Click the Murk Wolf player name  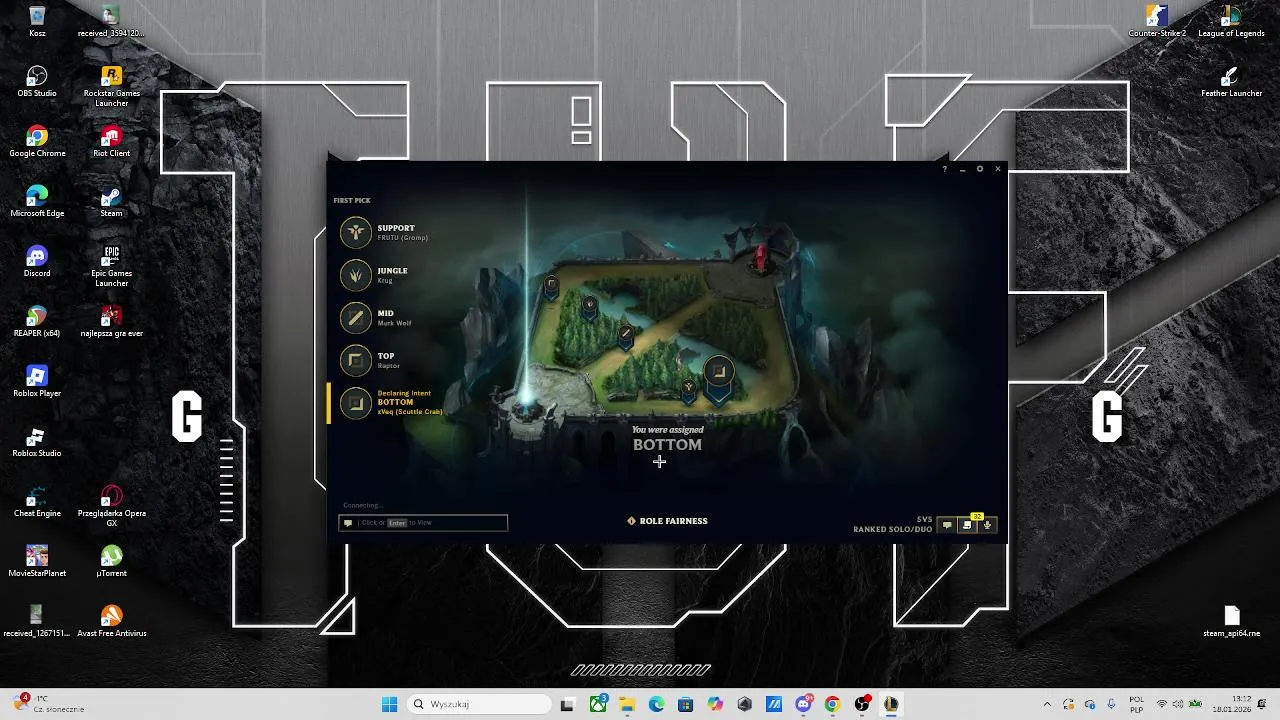pyautogui.click(x=394, y=323)
